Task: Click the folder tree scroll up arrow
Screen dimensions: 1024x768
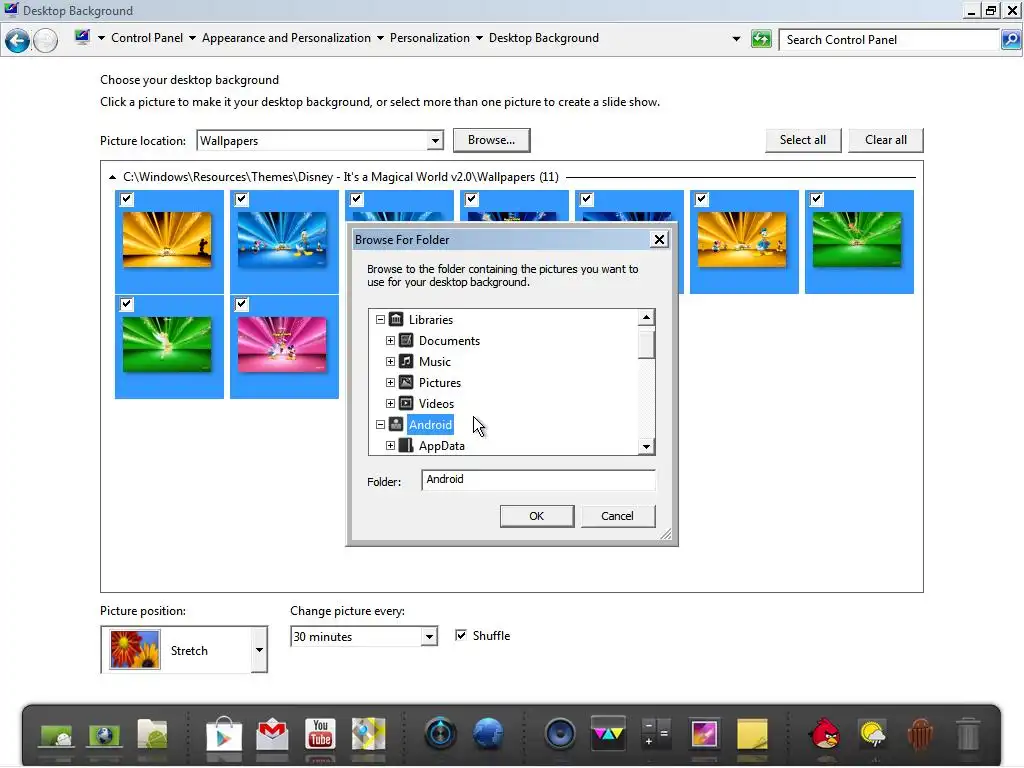Action: (646, 317)
